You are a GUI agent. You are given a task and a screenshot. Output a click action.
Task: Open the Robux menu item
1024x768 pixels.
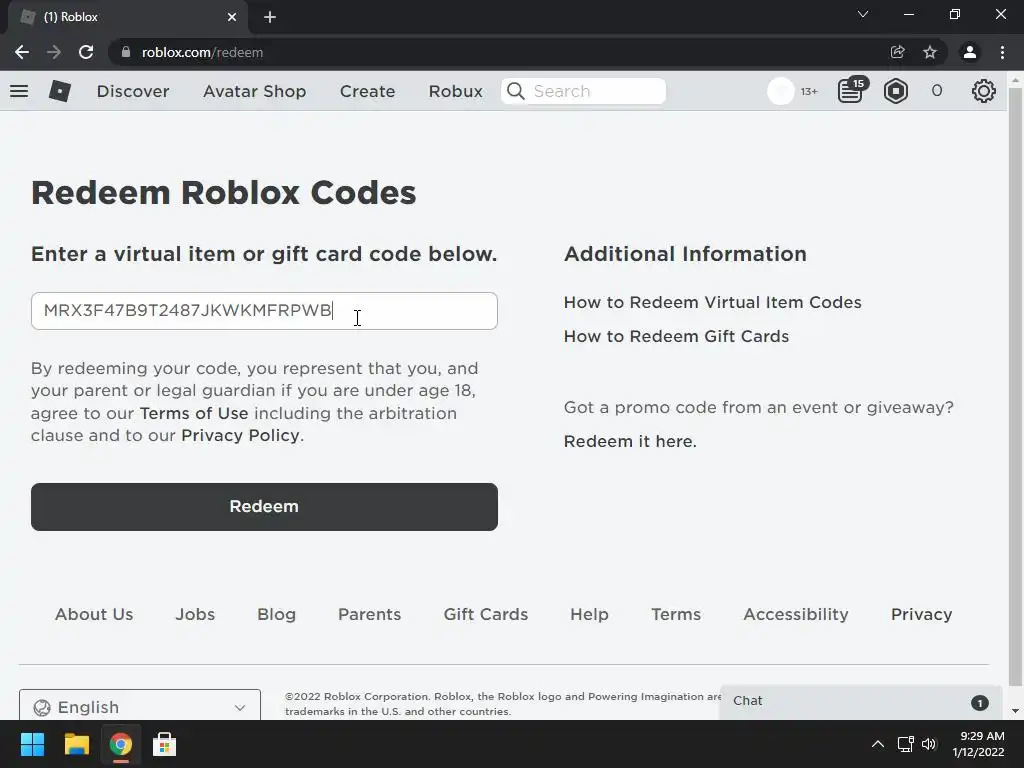[x=456, y=91]
